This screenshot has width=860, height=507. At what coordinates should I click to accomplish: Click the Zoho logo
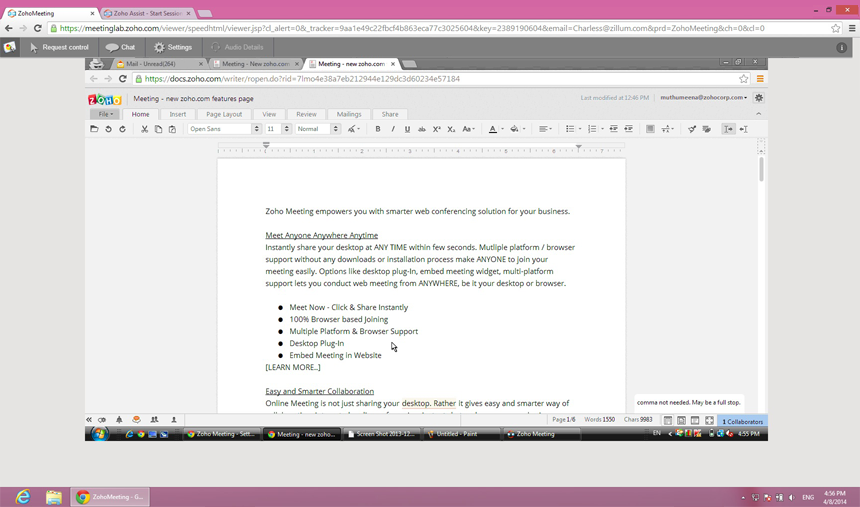(x=105, y=99)
